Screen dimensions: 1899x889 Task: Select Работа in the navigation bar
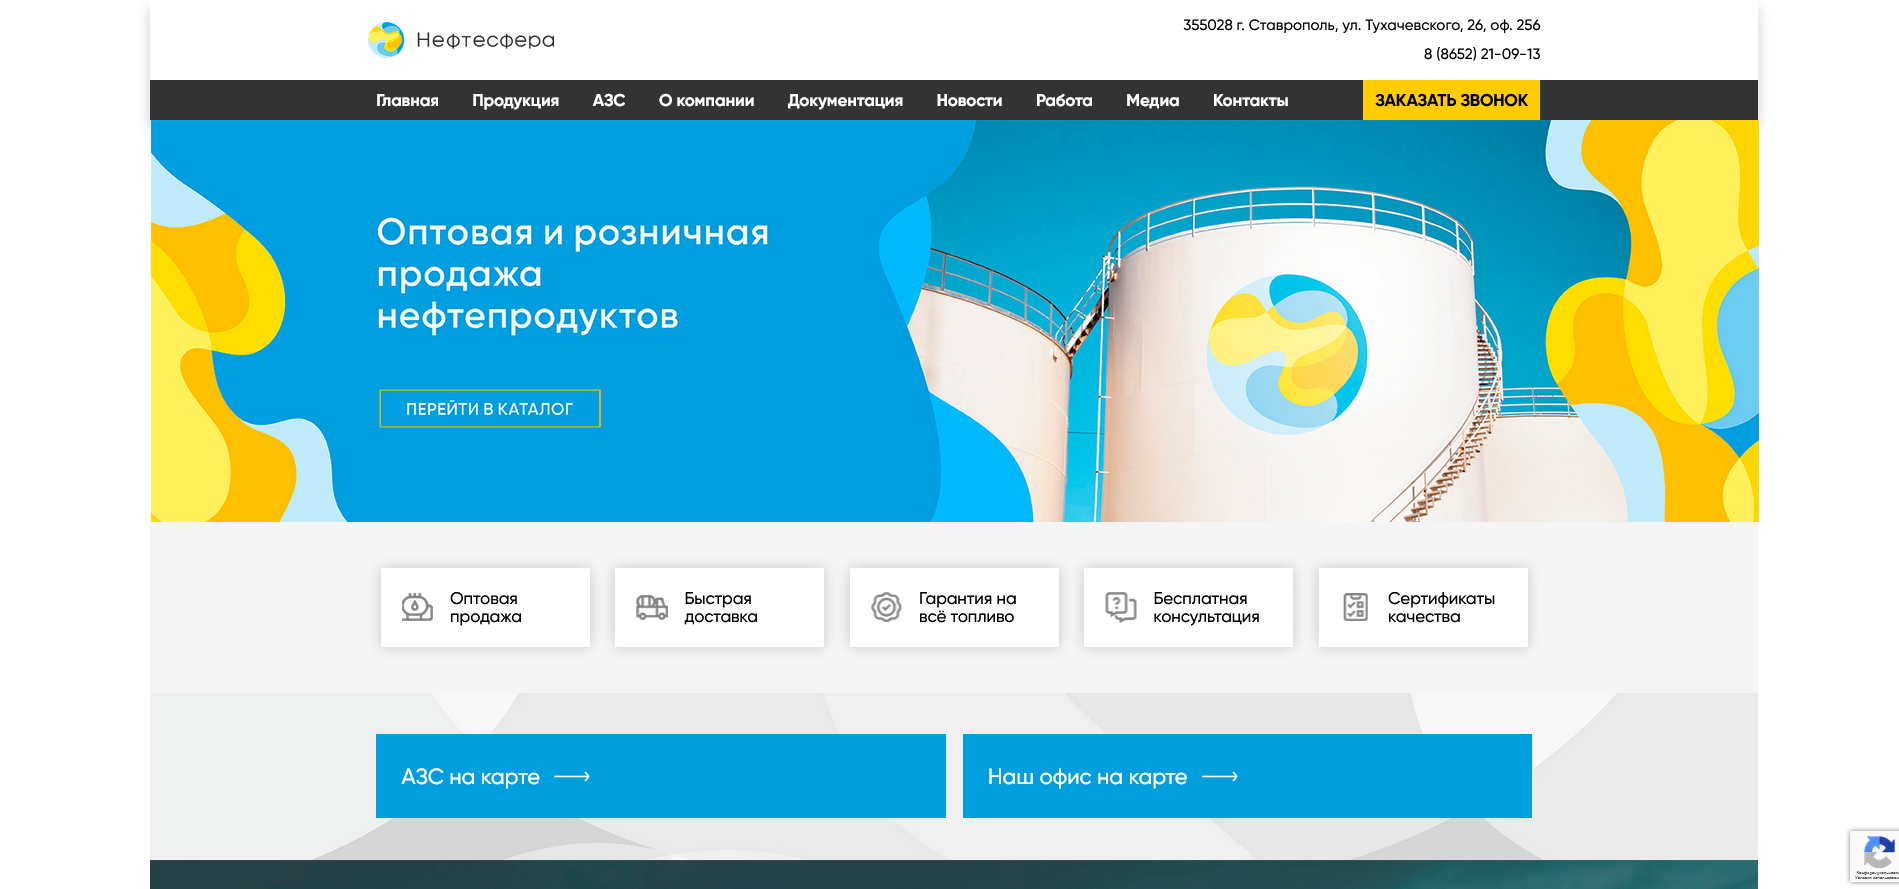point(1064,100)
